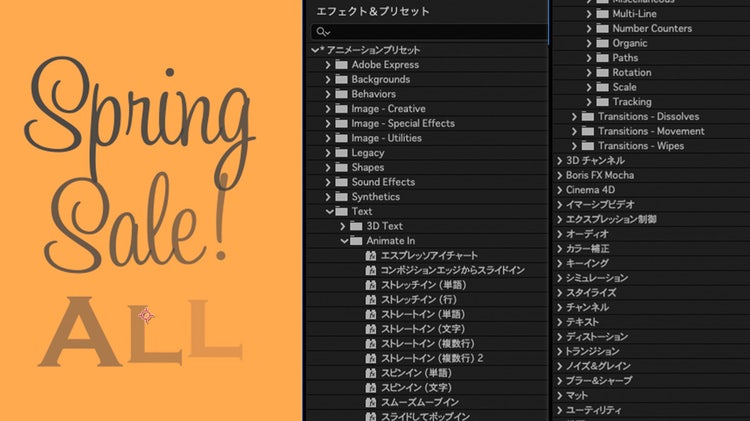Image resolution: width=750 pixels, height=421 pixels.
Task: Click the Paths folder icon
Action: pyautogui.click(x=602, y=58)
